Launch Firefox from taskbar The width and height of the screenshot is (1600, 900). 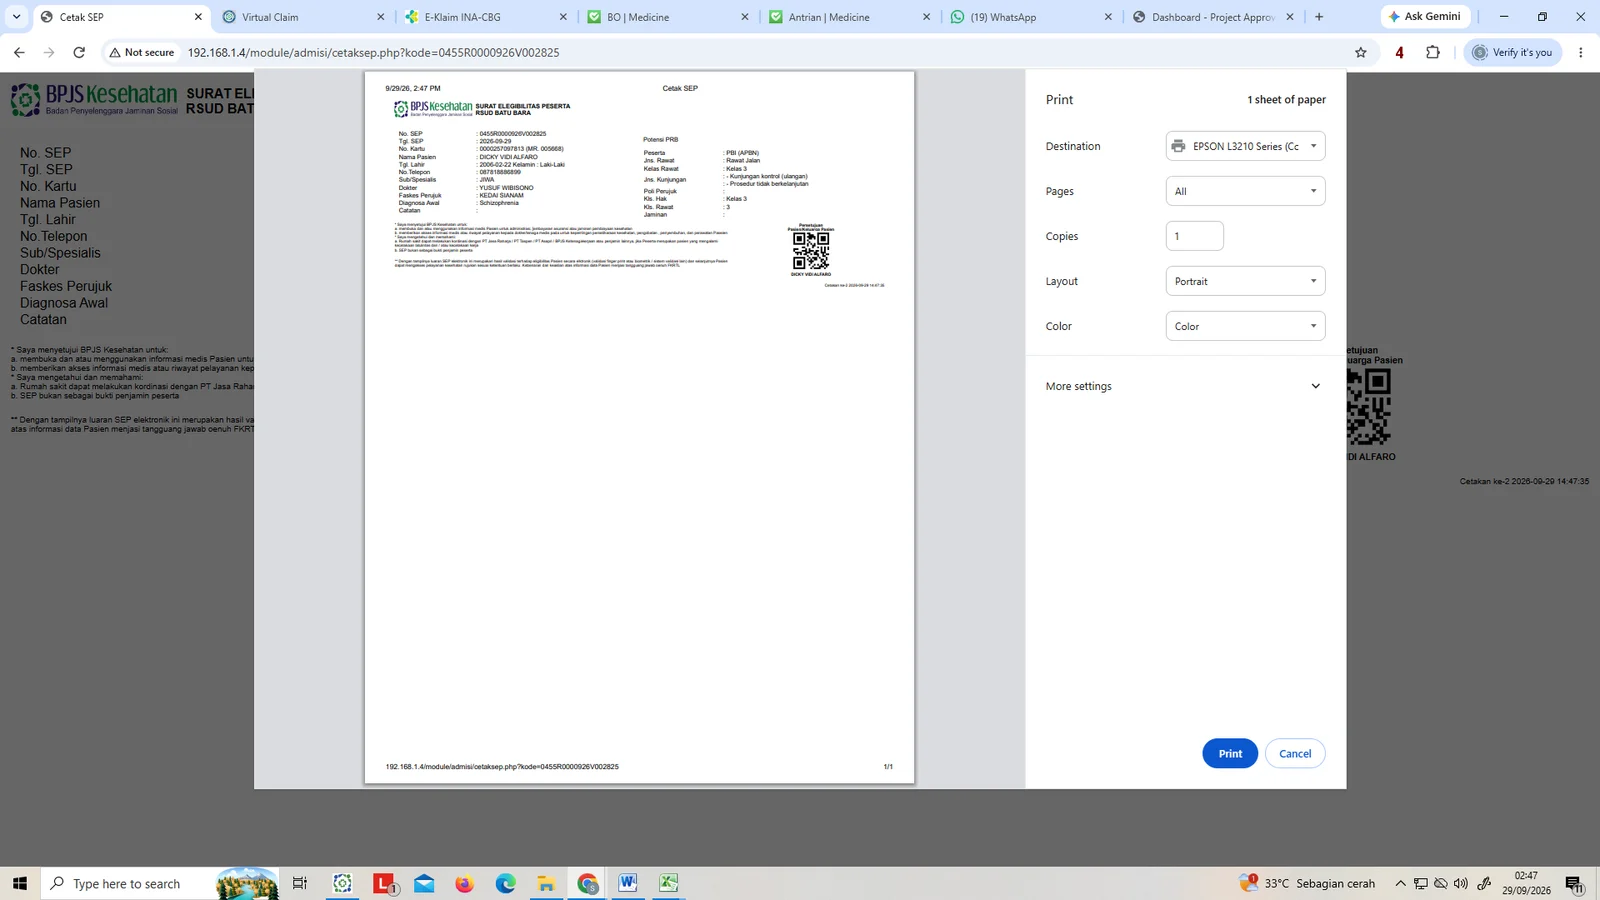pos(464,883)
